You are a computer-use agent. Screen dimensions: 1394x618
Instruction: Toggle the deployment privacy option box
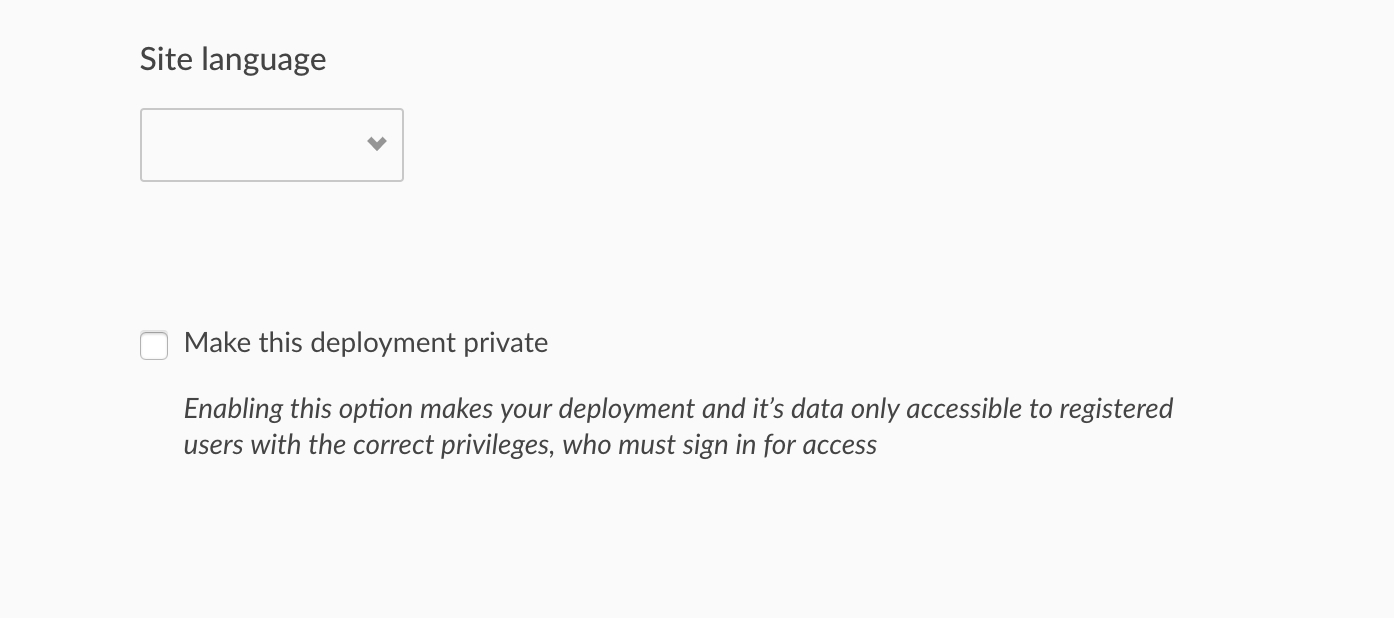154,345
